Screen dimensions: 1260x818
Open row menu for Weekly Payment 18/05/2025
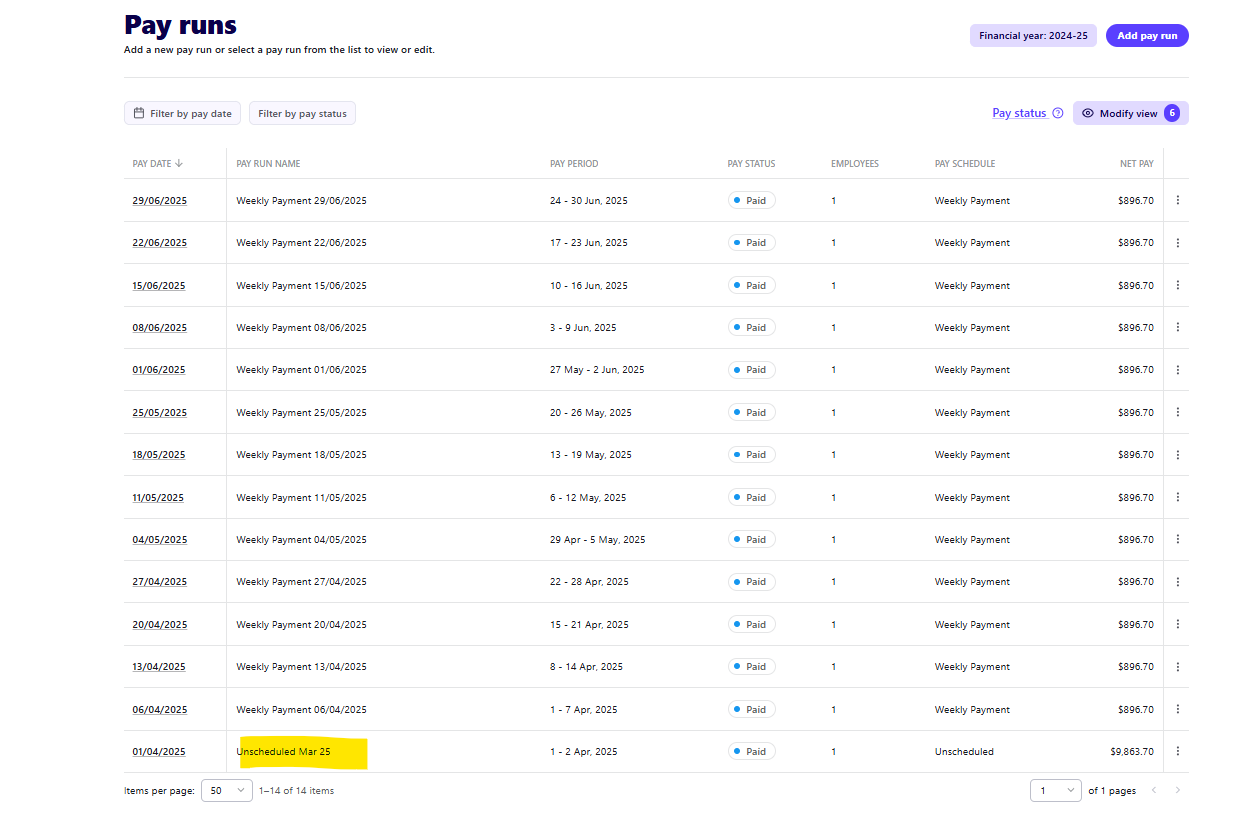1177,454
